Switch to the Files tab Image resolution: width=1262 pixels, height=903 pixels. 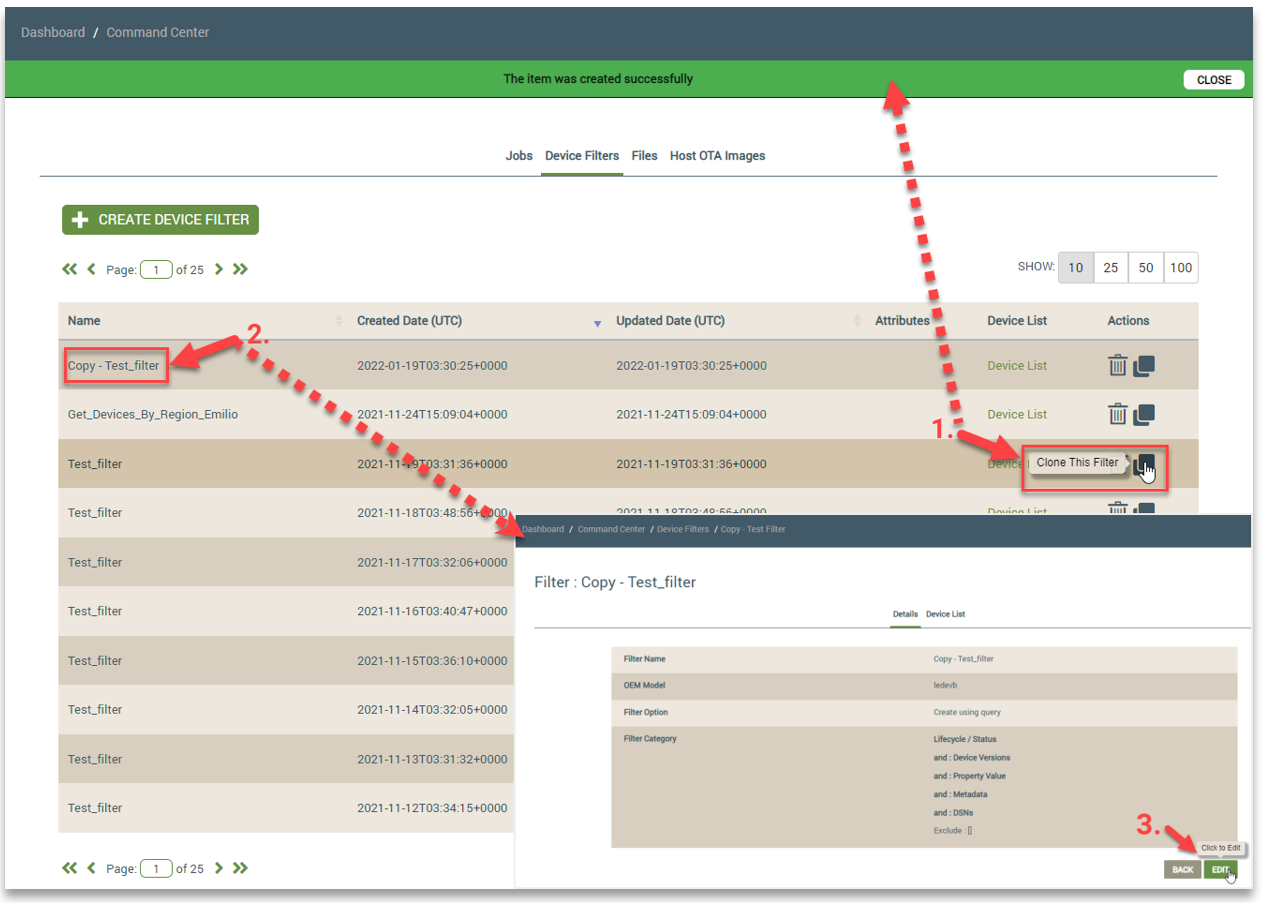pyautogui.click(x=644, y=156)
